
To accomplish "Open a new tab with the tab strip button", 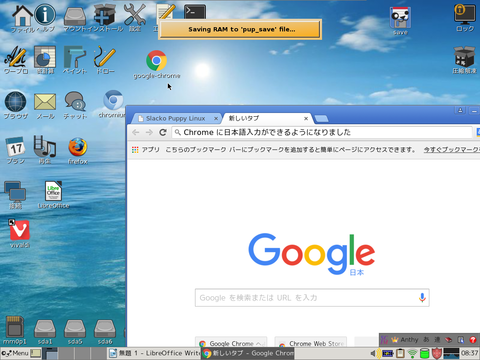I will click(321, 119).
